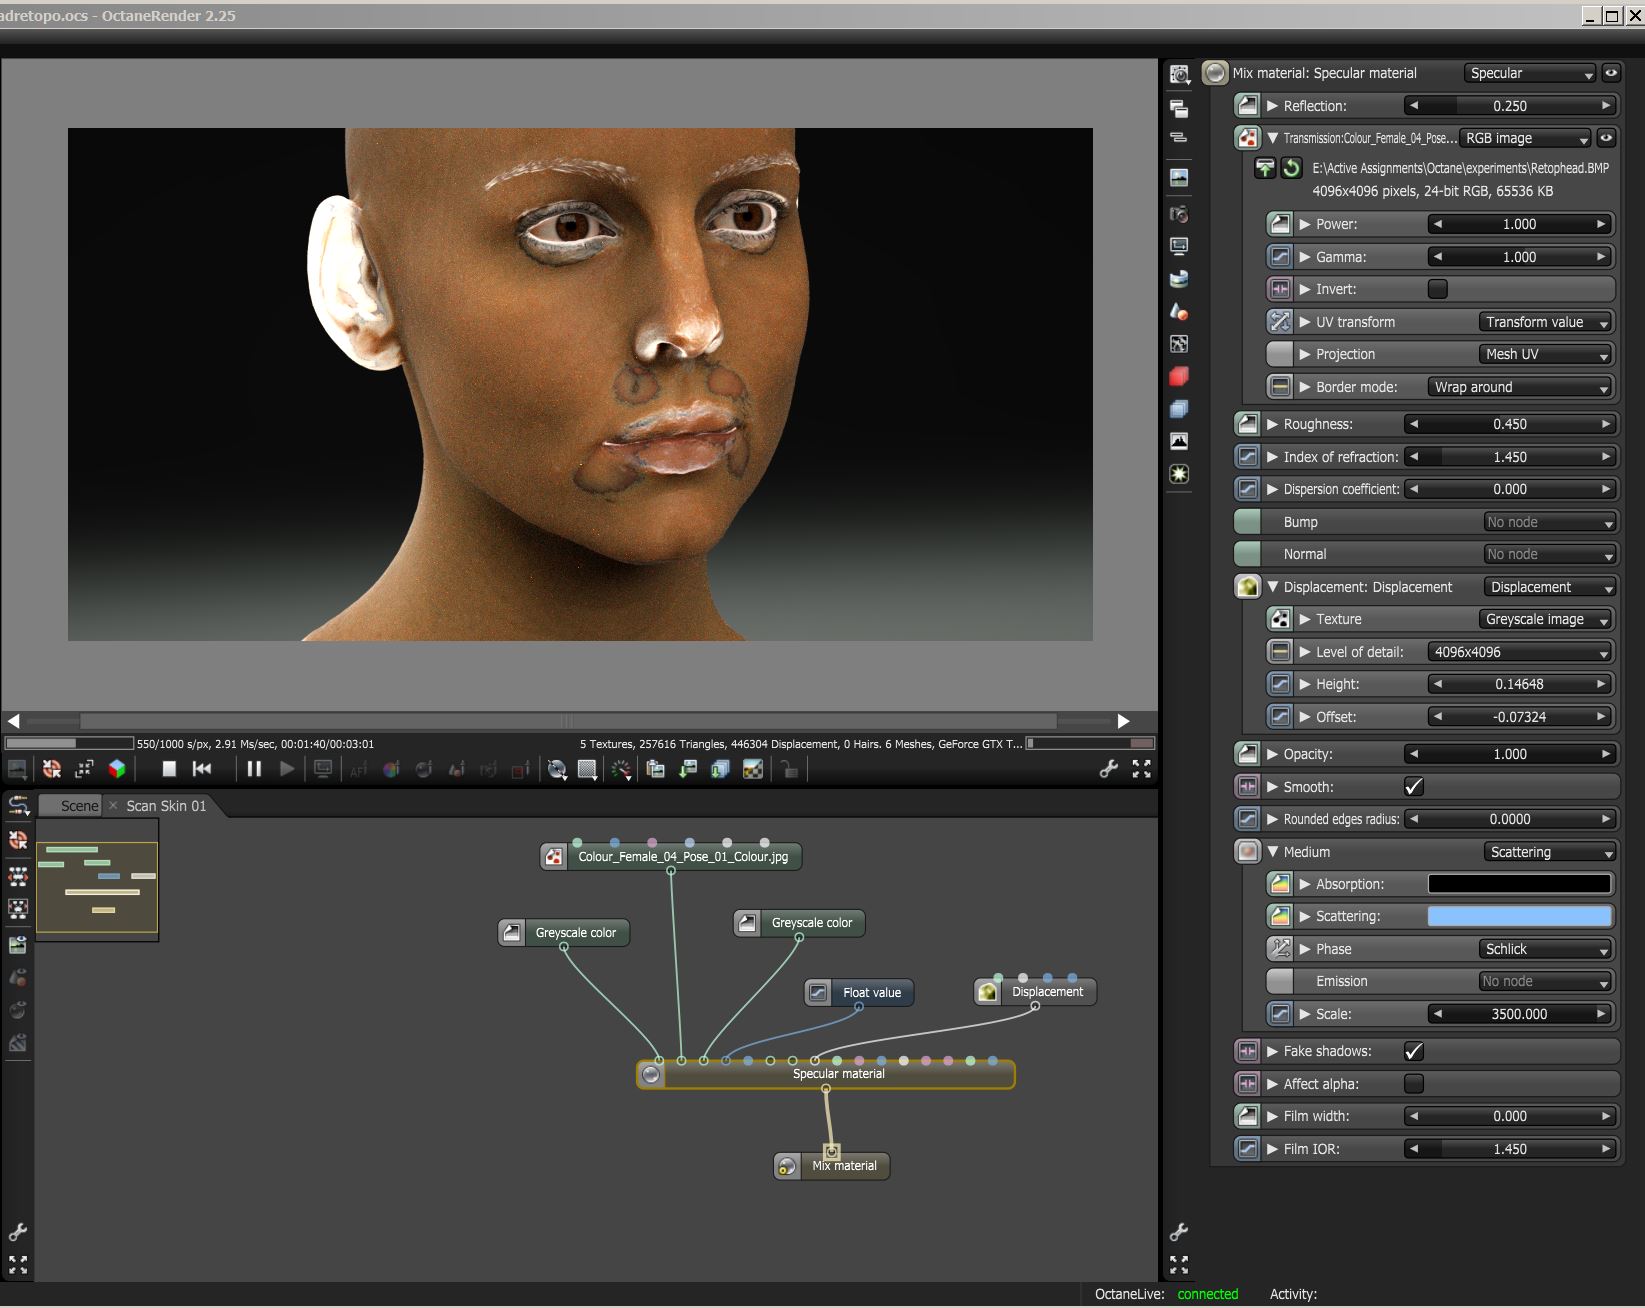Screen dimensions: 1645x1308
Task: Open the Specular material type dropdown
Action: pyautogui.click(x=1529, y=73)
